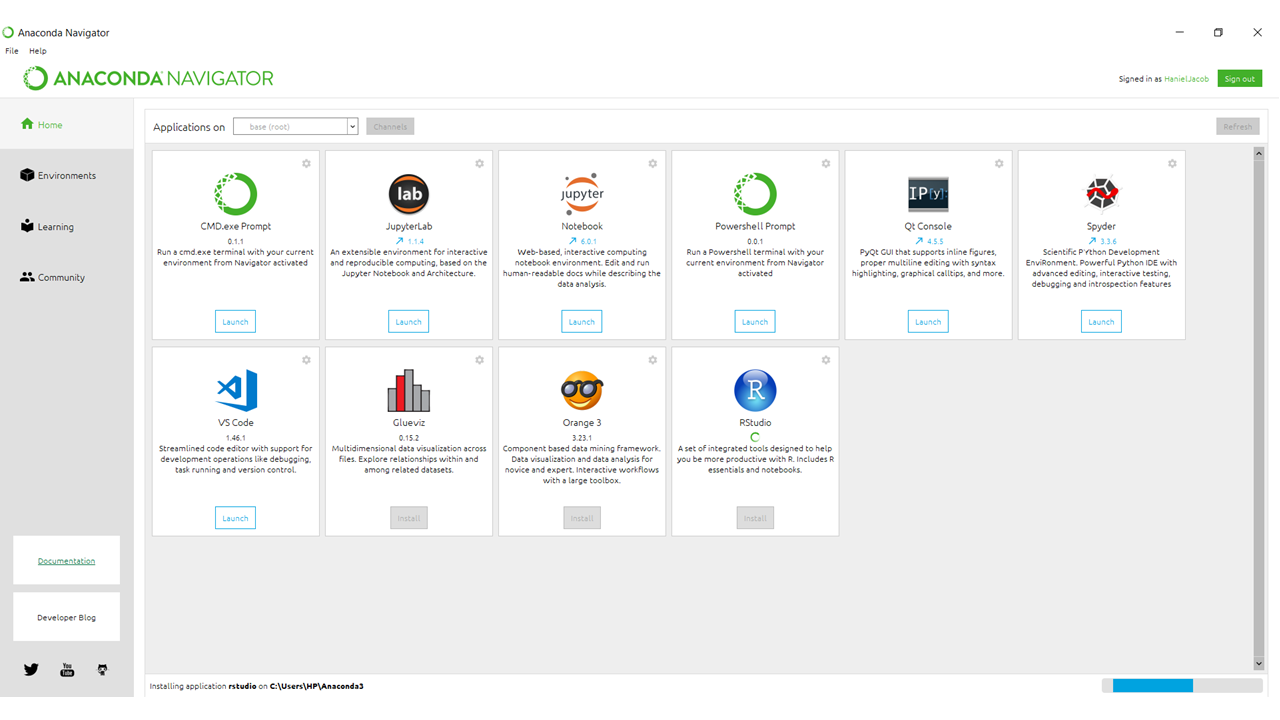The image size is (1280, 720).
Task: Open the Developer Blog link
Action: click(x=67, y=618)
